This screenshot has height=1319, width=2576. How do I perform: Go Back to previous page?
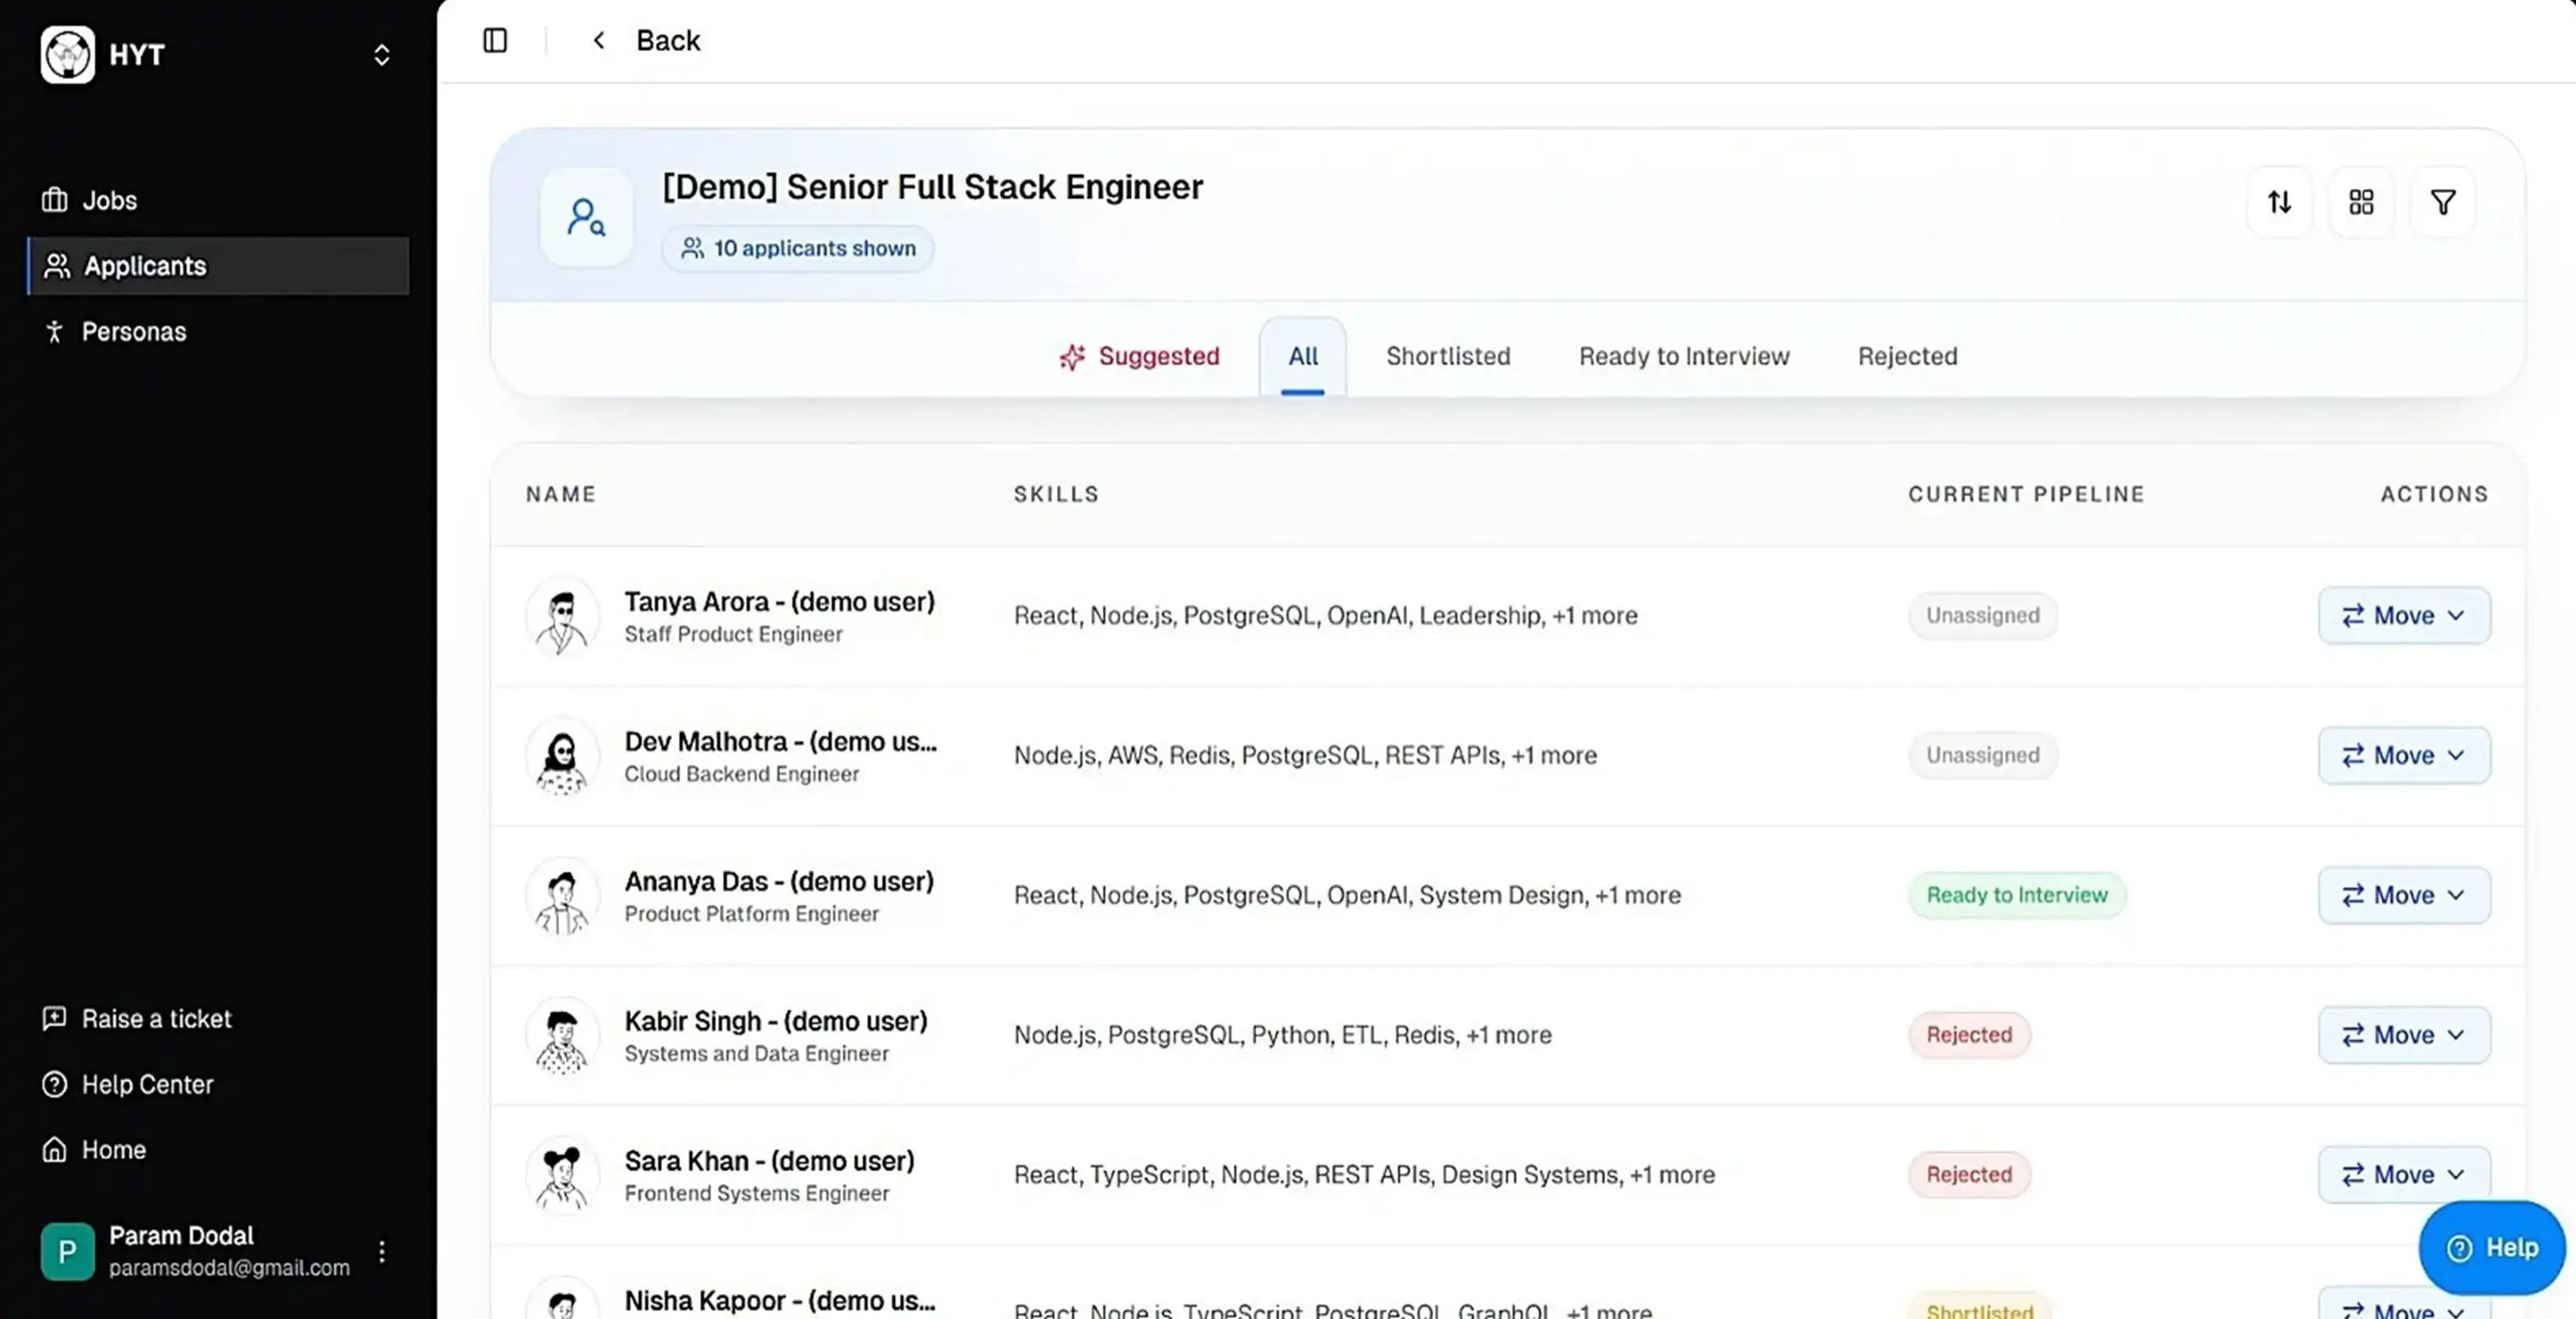647,40
